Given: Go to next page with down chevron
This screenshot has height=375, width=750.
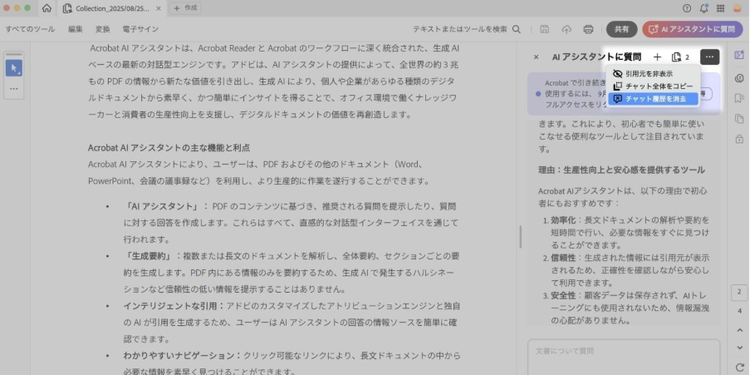Looking at the screenshot, I should (739, 348).
